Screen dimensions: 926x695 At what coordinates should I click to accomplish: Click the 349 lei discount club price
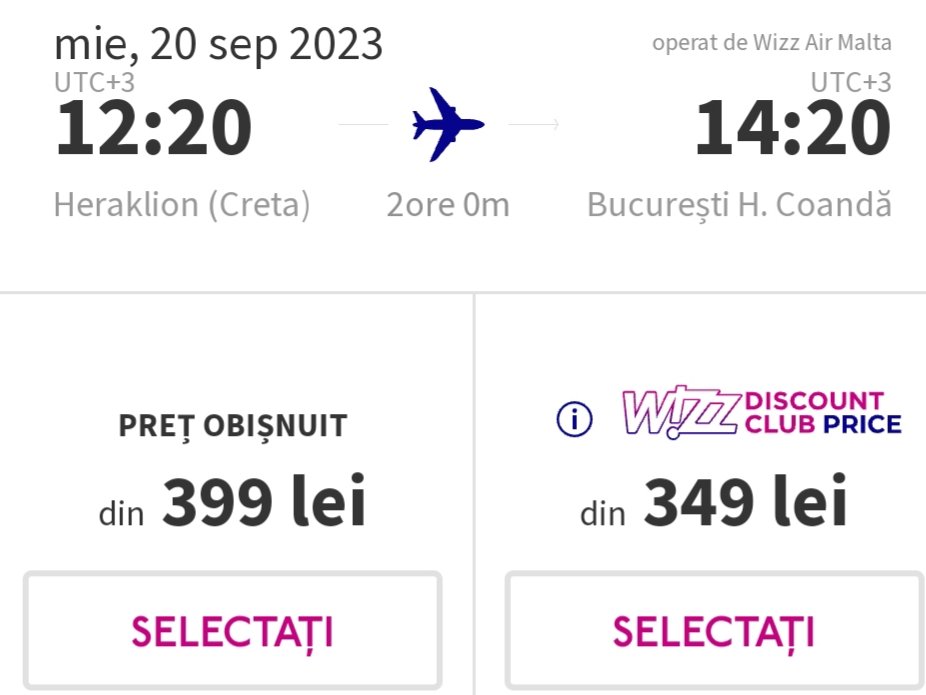(745, 503)
